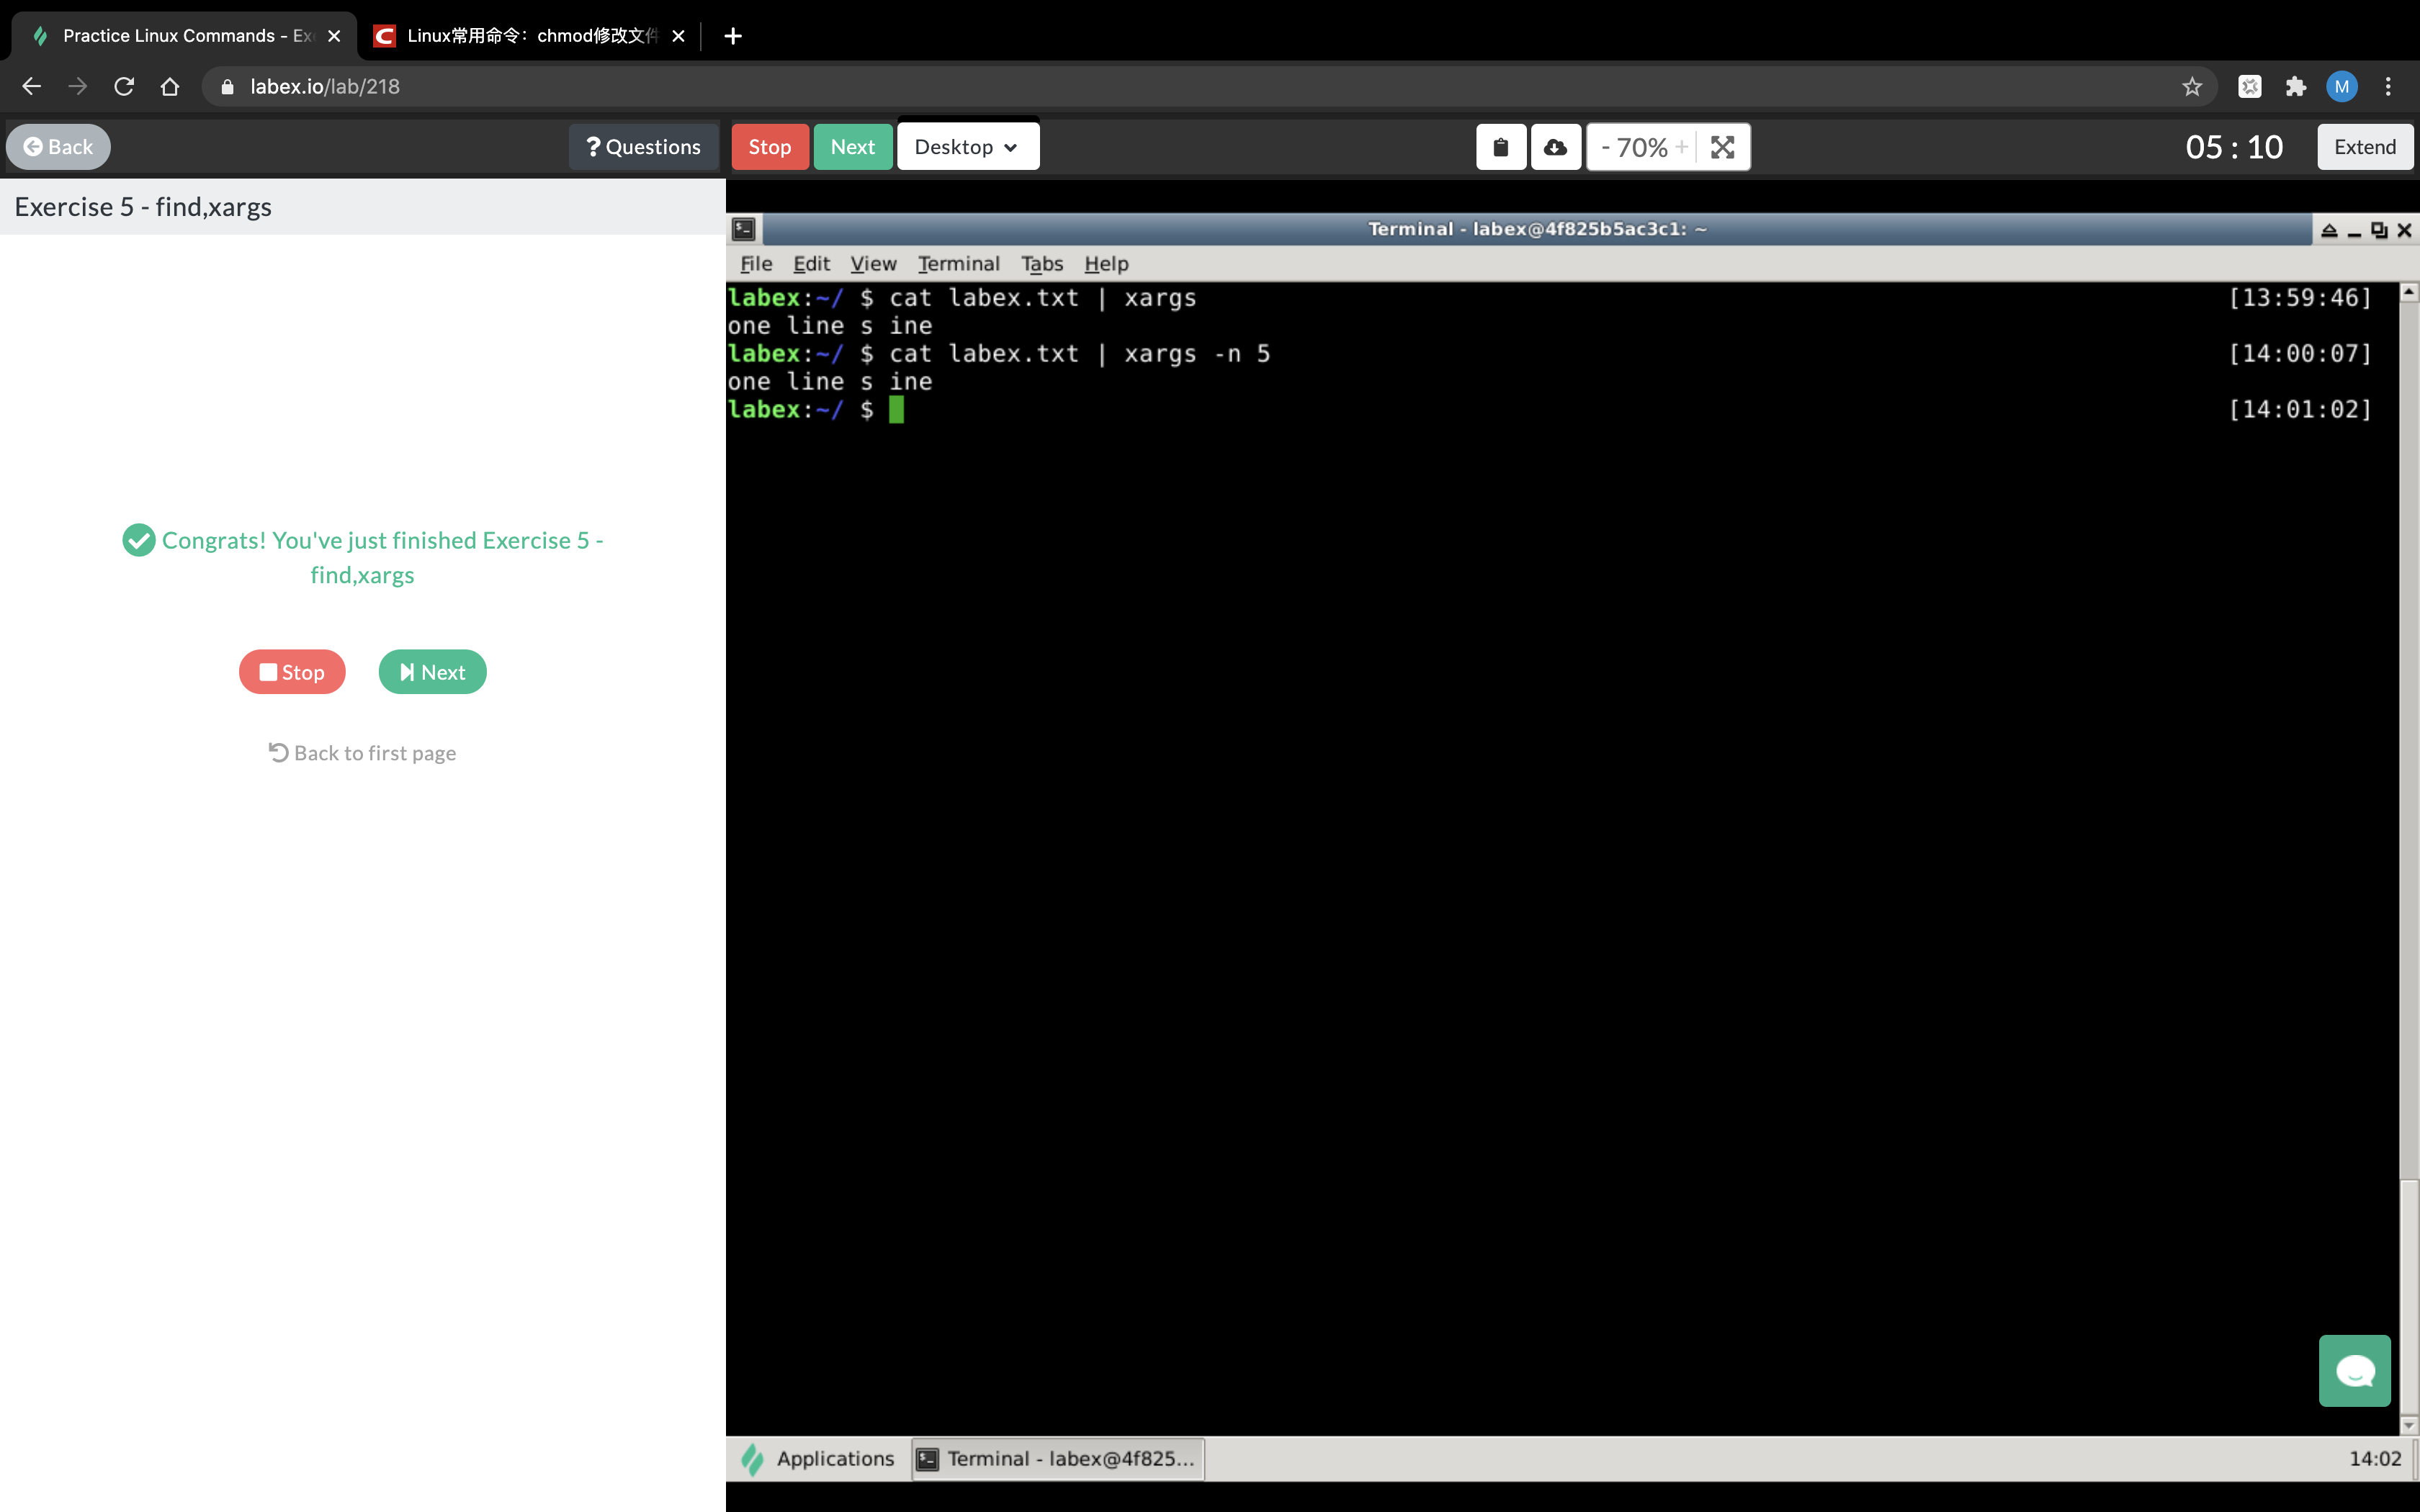Image resolution: width=2420 pixels, height=1512 pixels.
Task: Open the terminal window menu icon
Action: tap(743, 229)
